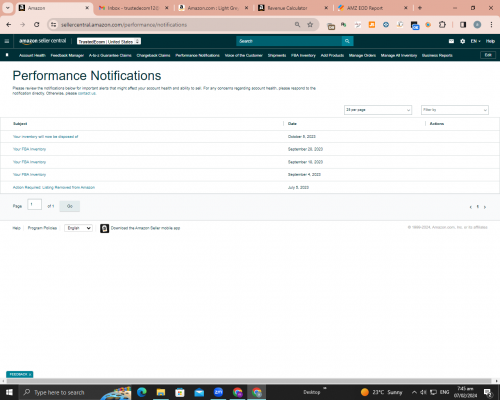Bookmark this page with the star icon
The image size is (500, 400).
pos(310,25)
